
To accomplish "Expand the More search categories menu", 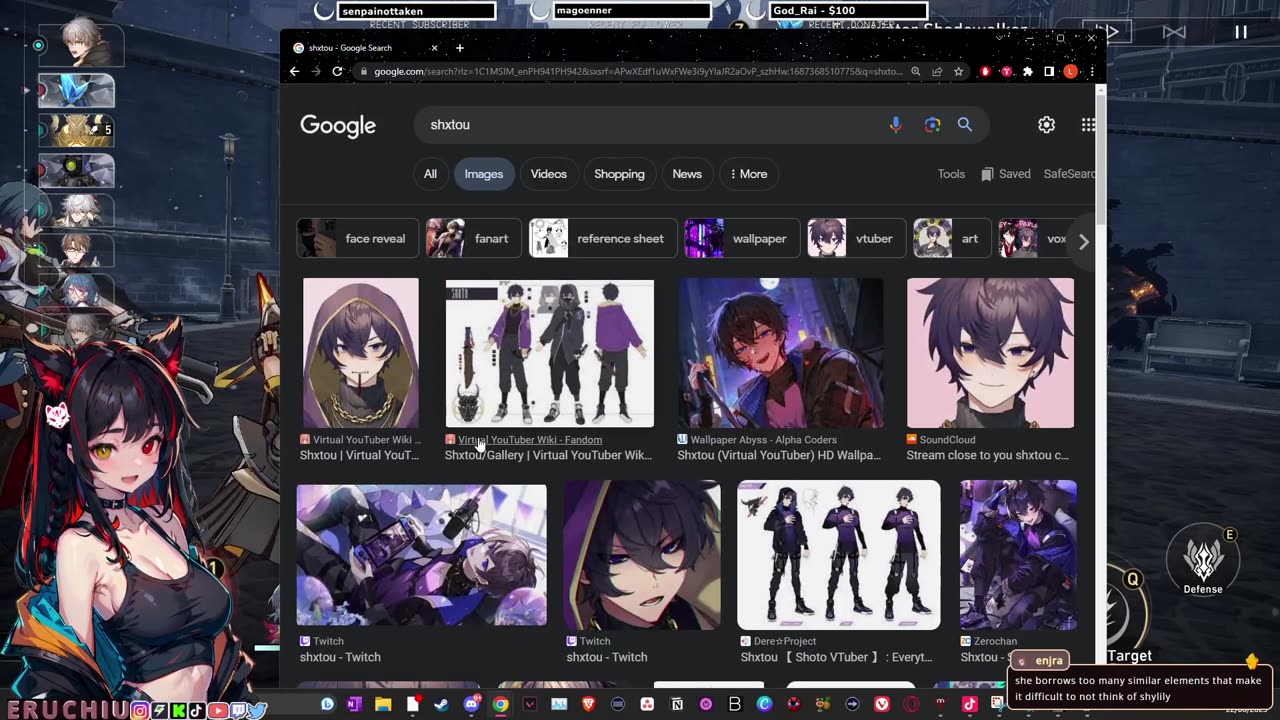I will 748,174.
